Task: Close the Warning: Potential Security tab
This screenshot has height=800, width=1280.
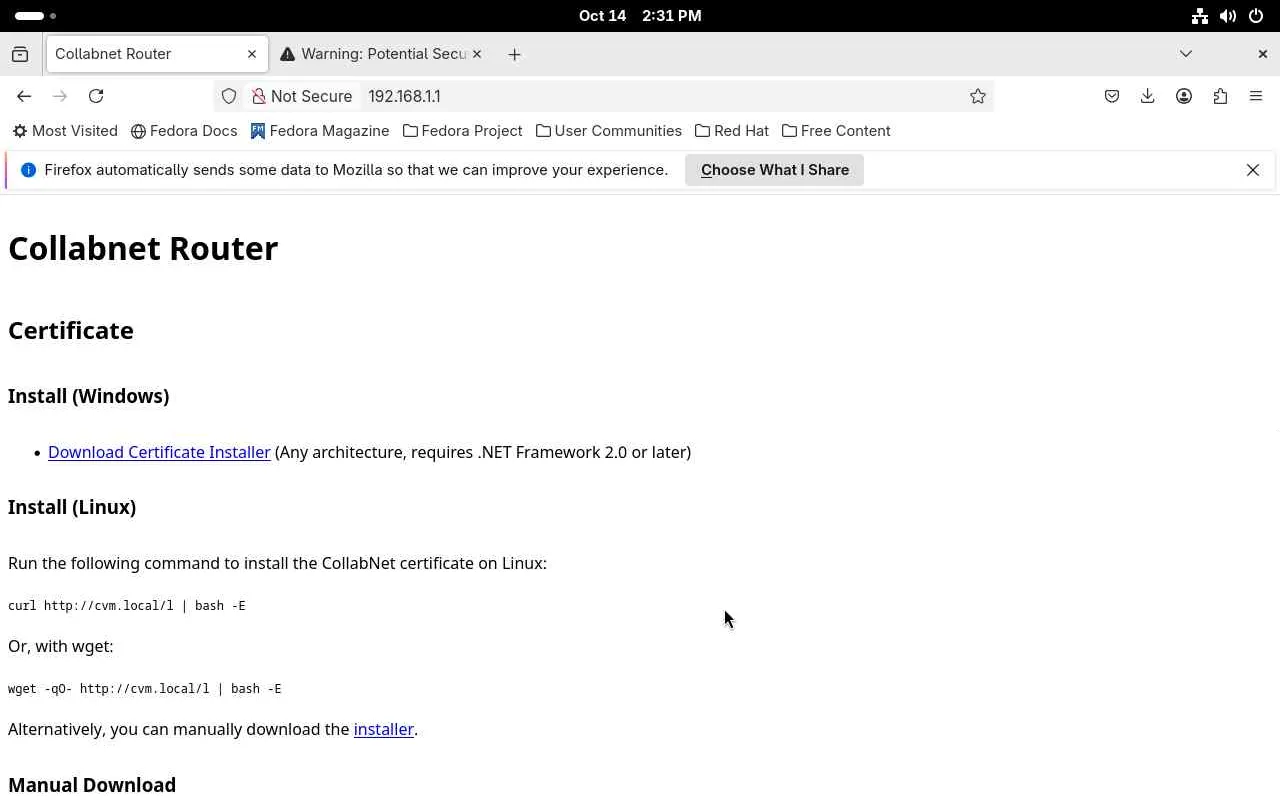Action: pos(477,54)
